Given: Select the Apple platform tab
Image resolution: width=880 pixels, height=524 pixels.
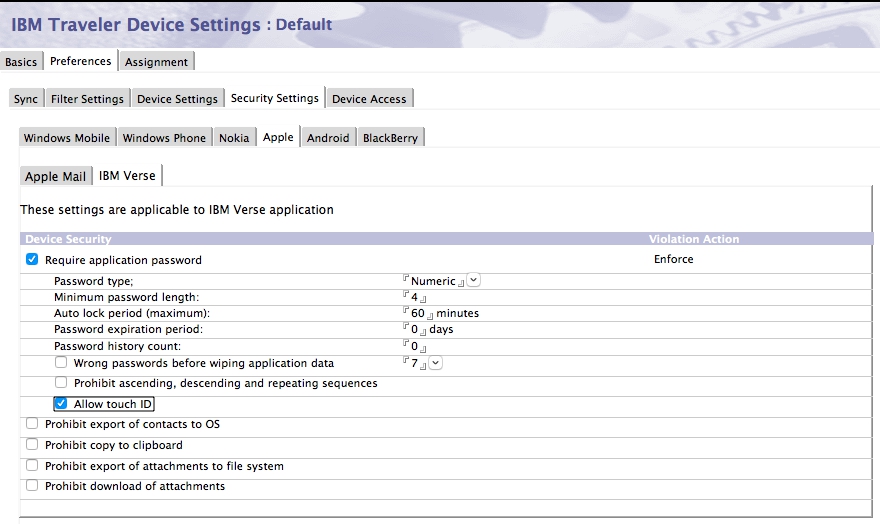Looking at the screenshot, I should click(x=278, y=137).
